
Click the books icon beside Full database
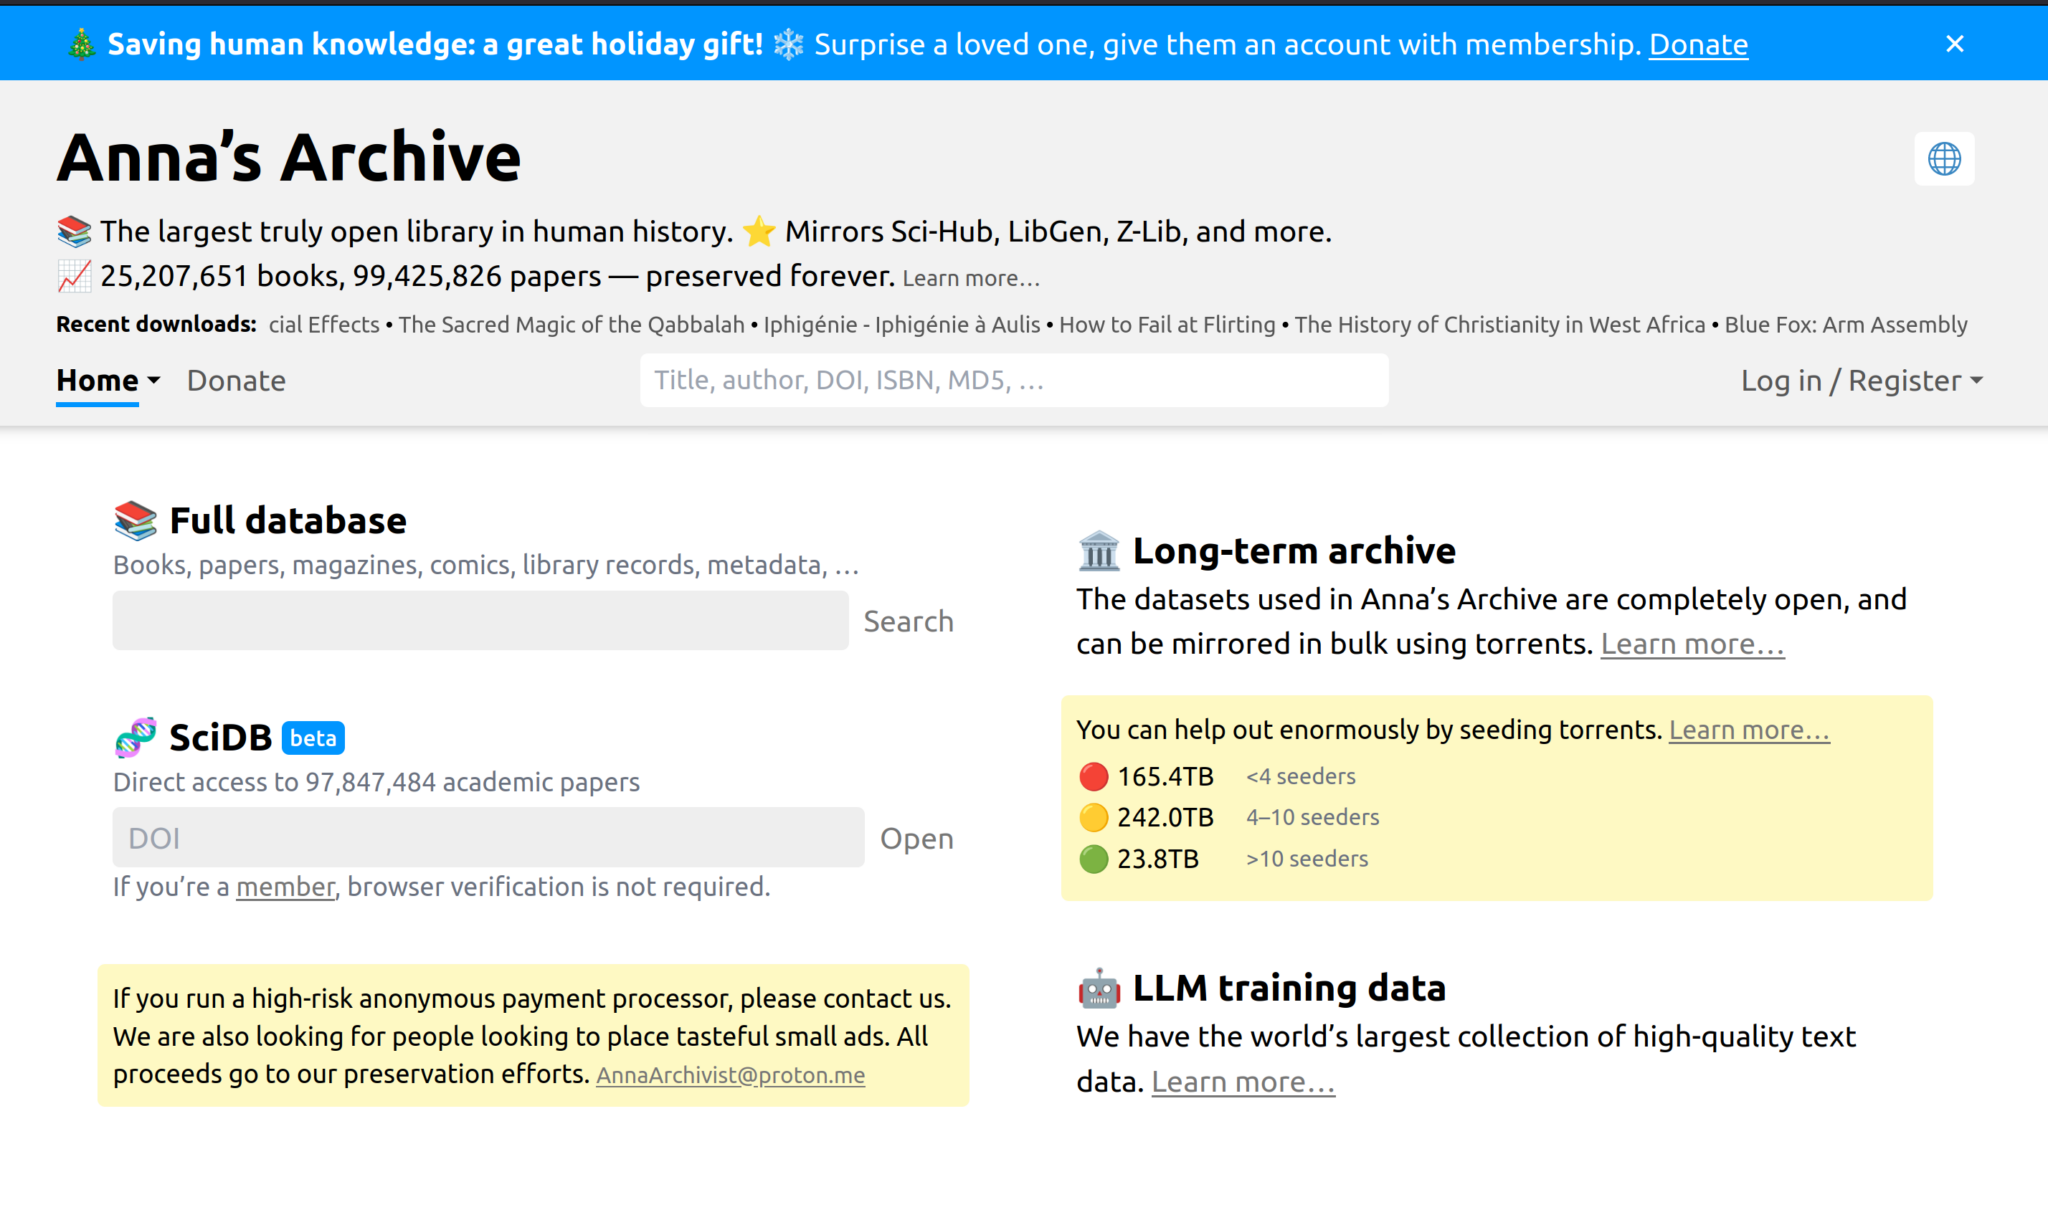[x=134, y=519]
